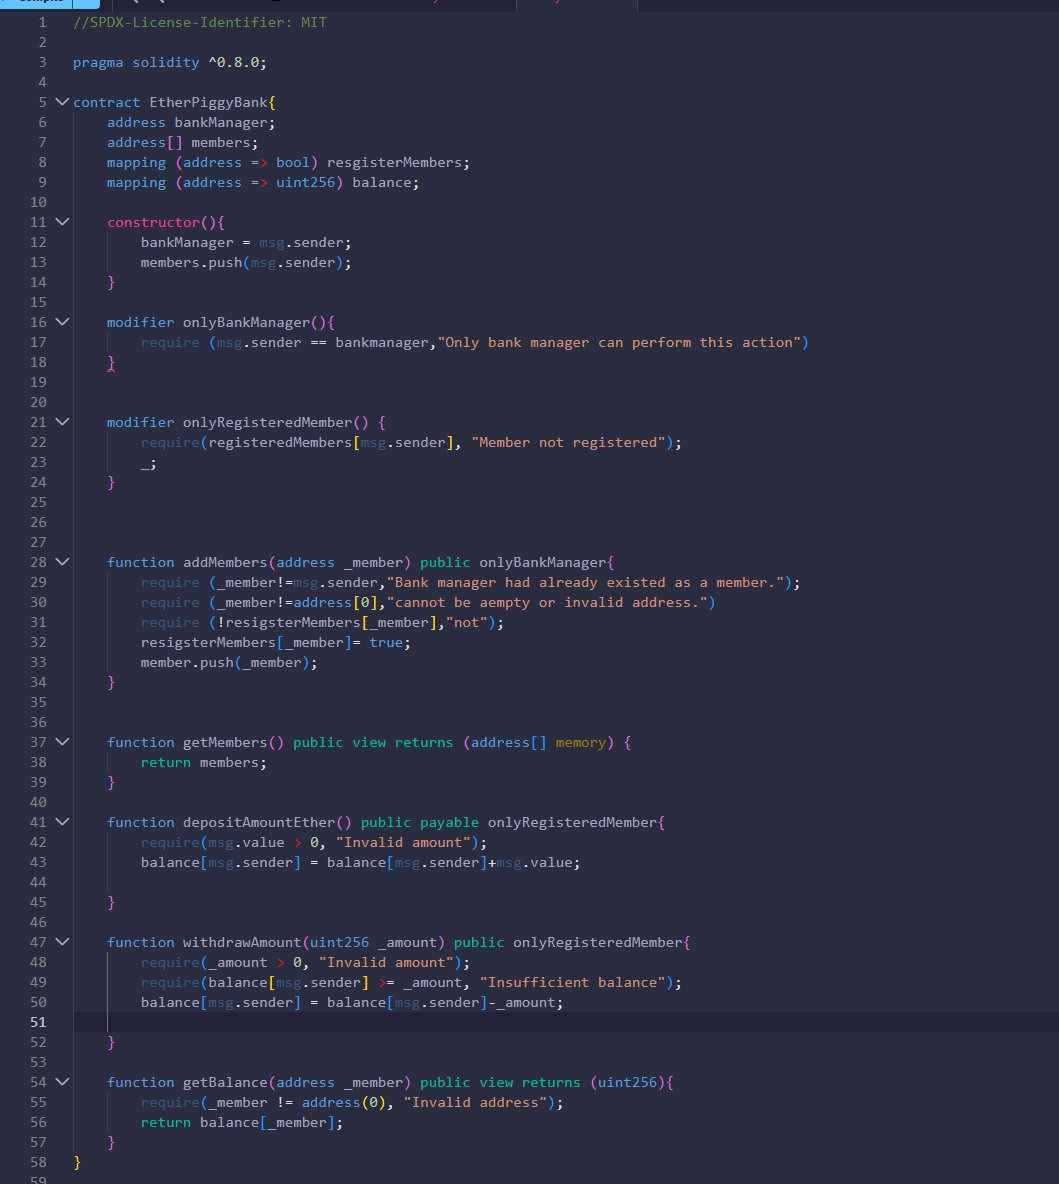The width and height of the screenshot is (1059, 1184).
Task: Click 'member.push' on line 33
Action: (x=187, y=663)
